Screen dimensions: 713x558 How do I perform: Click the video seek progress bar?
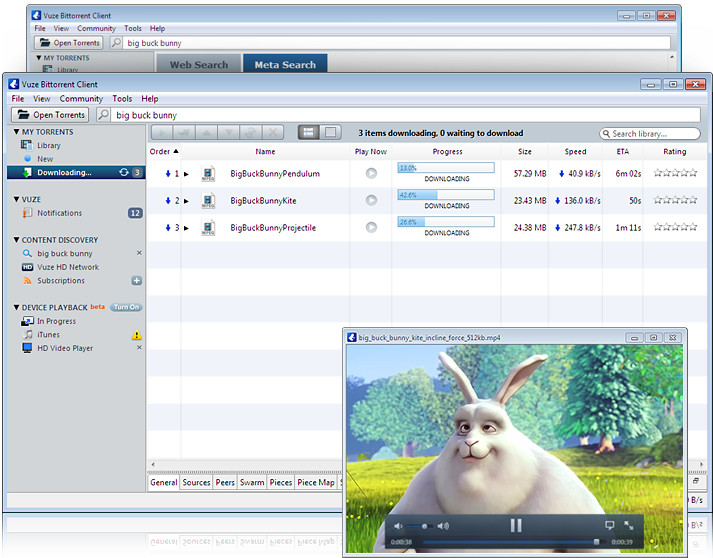511,542
